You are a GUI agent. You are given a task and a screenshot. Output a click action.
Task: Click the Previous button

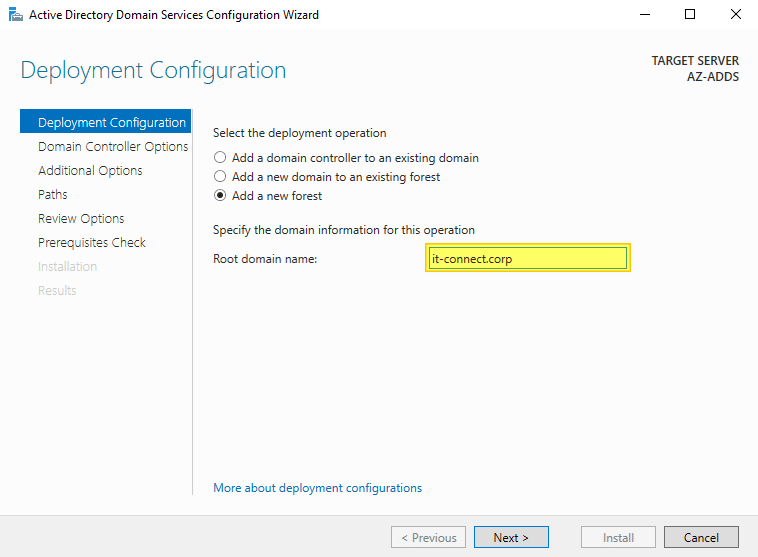tap(428, 537)
